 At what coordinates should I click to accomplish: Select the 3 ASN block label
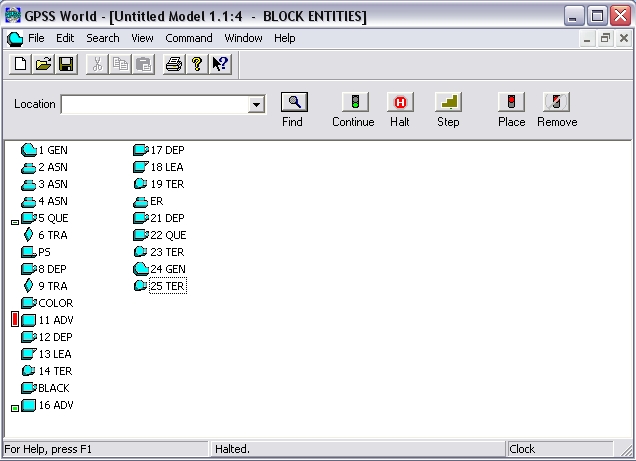53,184
